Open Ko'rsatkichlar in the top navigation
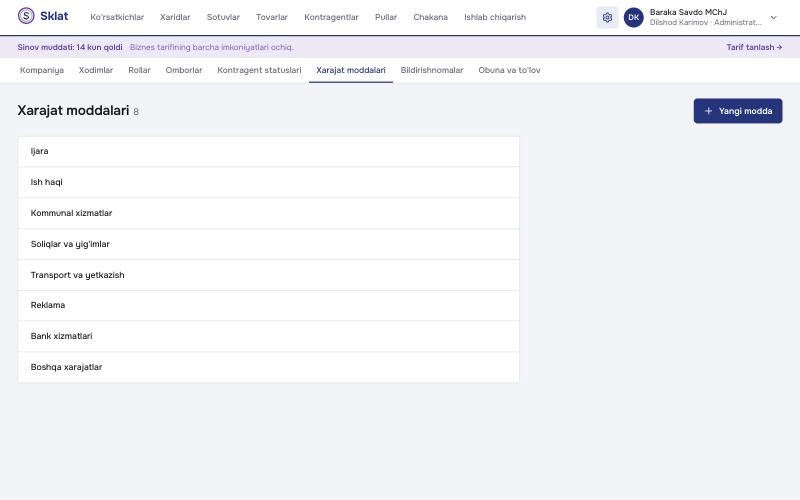The image size is (800, 500). click(117, 17)
